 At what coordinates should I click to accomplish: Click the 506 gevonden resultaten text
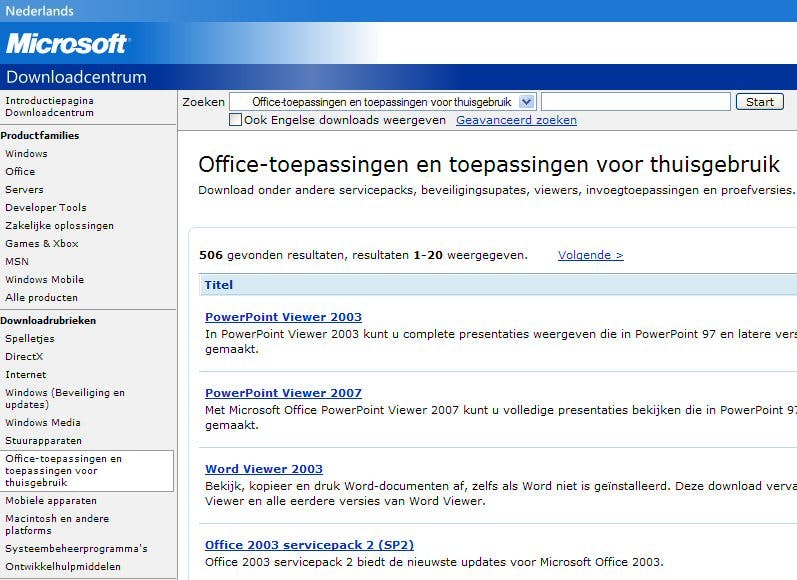click(363, 255)
